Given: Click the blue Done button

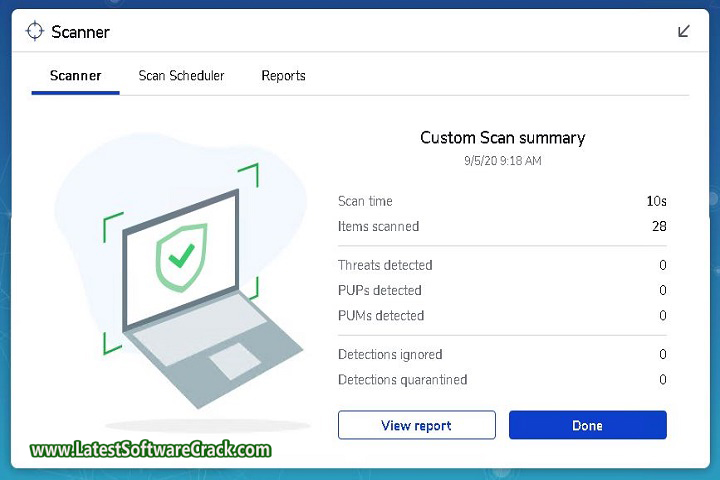Looking at the screenshot, I should coord(587,425).
